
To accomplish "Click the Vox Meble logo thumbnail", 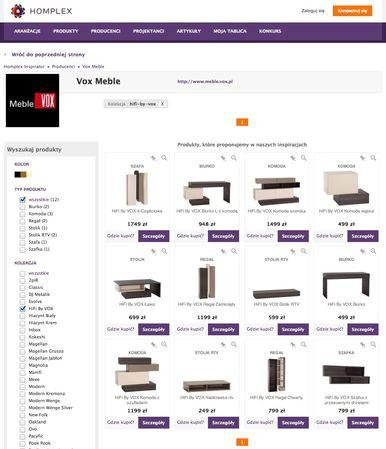I will (32, 100).
